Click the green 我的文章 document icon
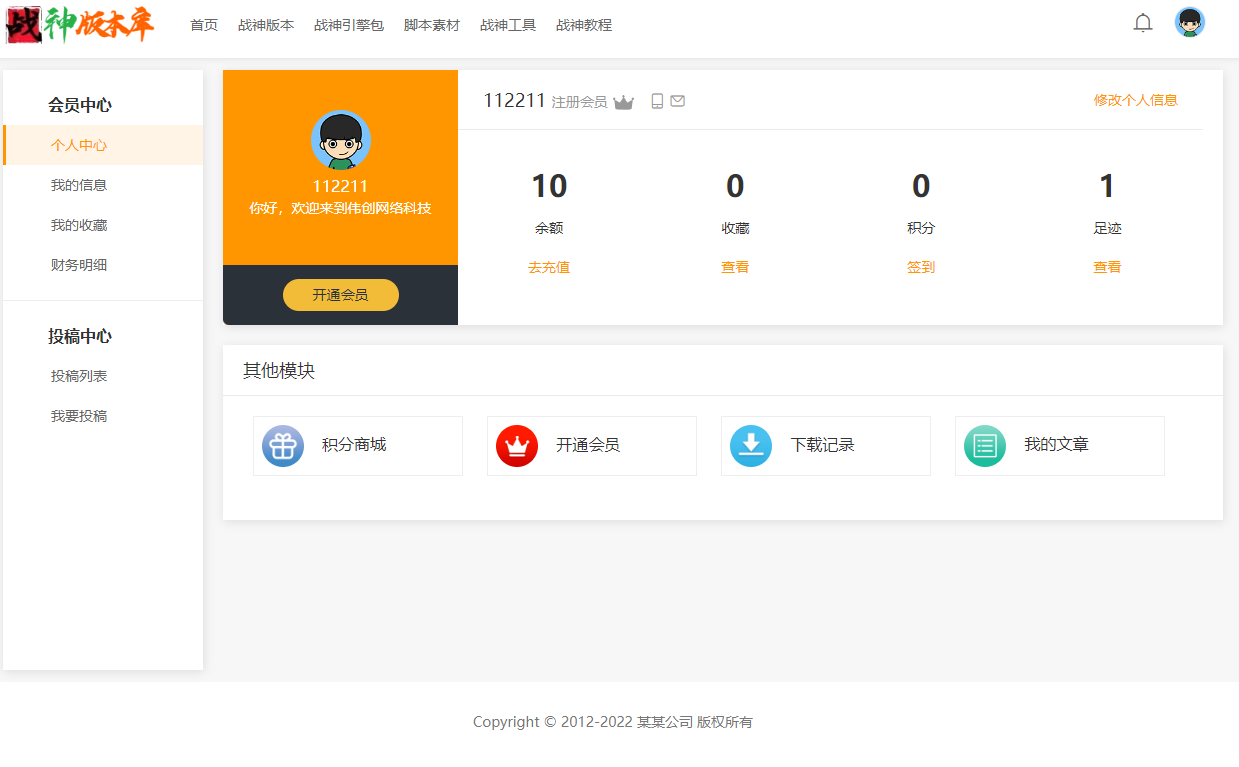The height and width of the screenshot is (767, 1239). (x=985, y=446)
